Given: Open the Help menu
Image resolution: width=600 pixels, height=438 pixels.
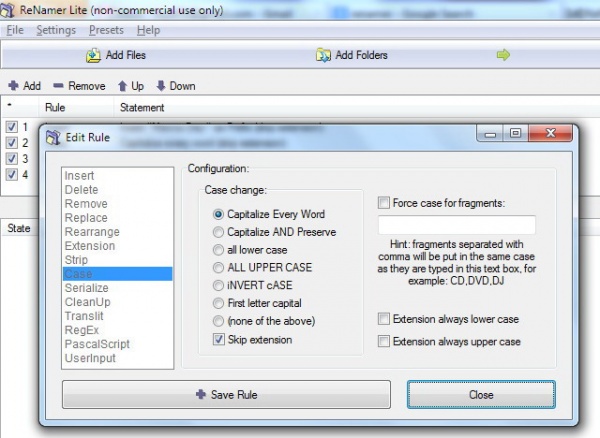Looking at the screenshot, I should (x=148, y=30).
